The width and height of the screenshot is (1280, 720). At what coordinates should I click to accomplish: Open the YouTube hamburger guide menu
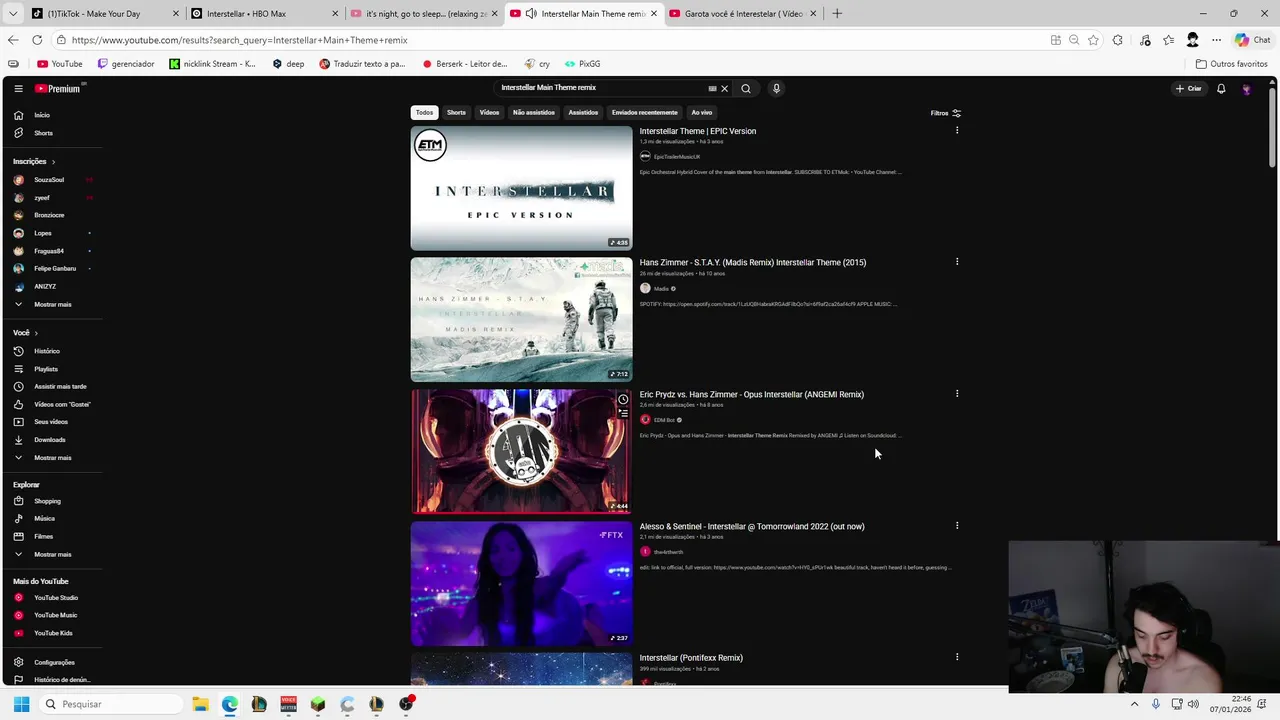18,88
